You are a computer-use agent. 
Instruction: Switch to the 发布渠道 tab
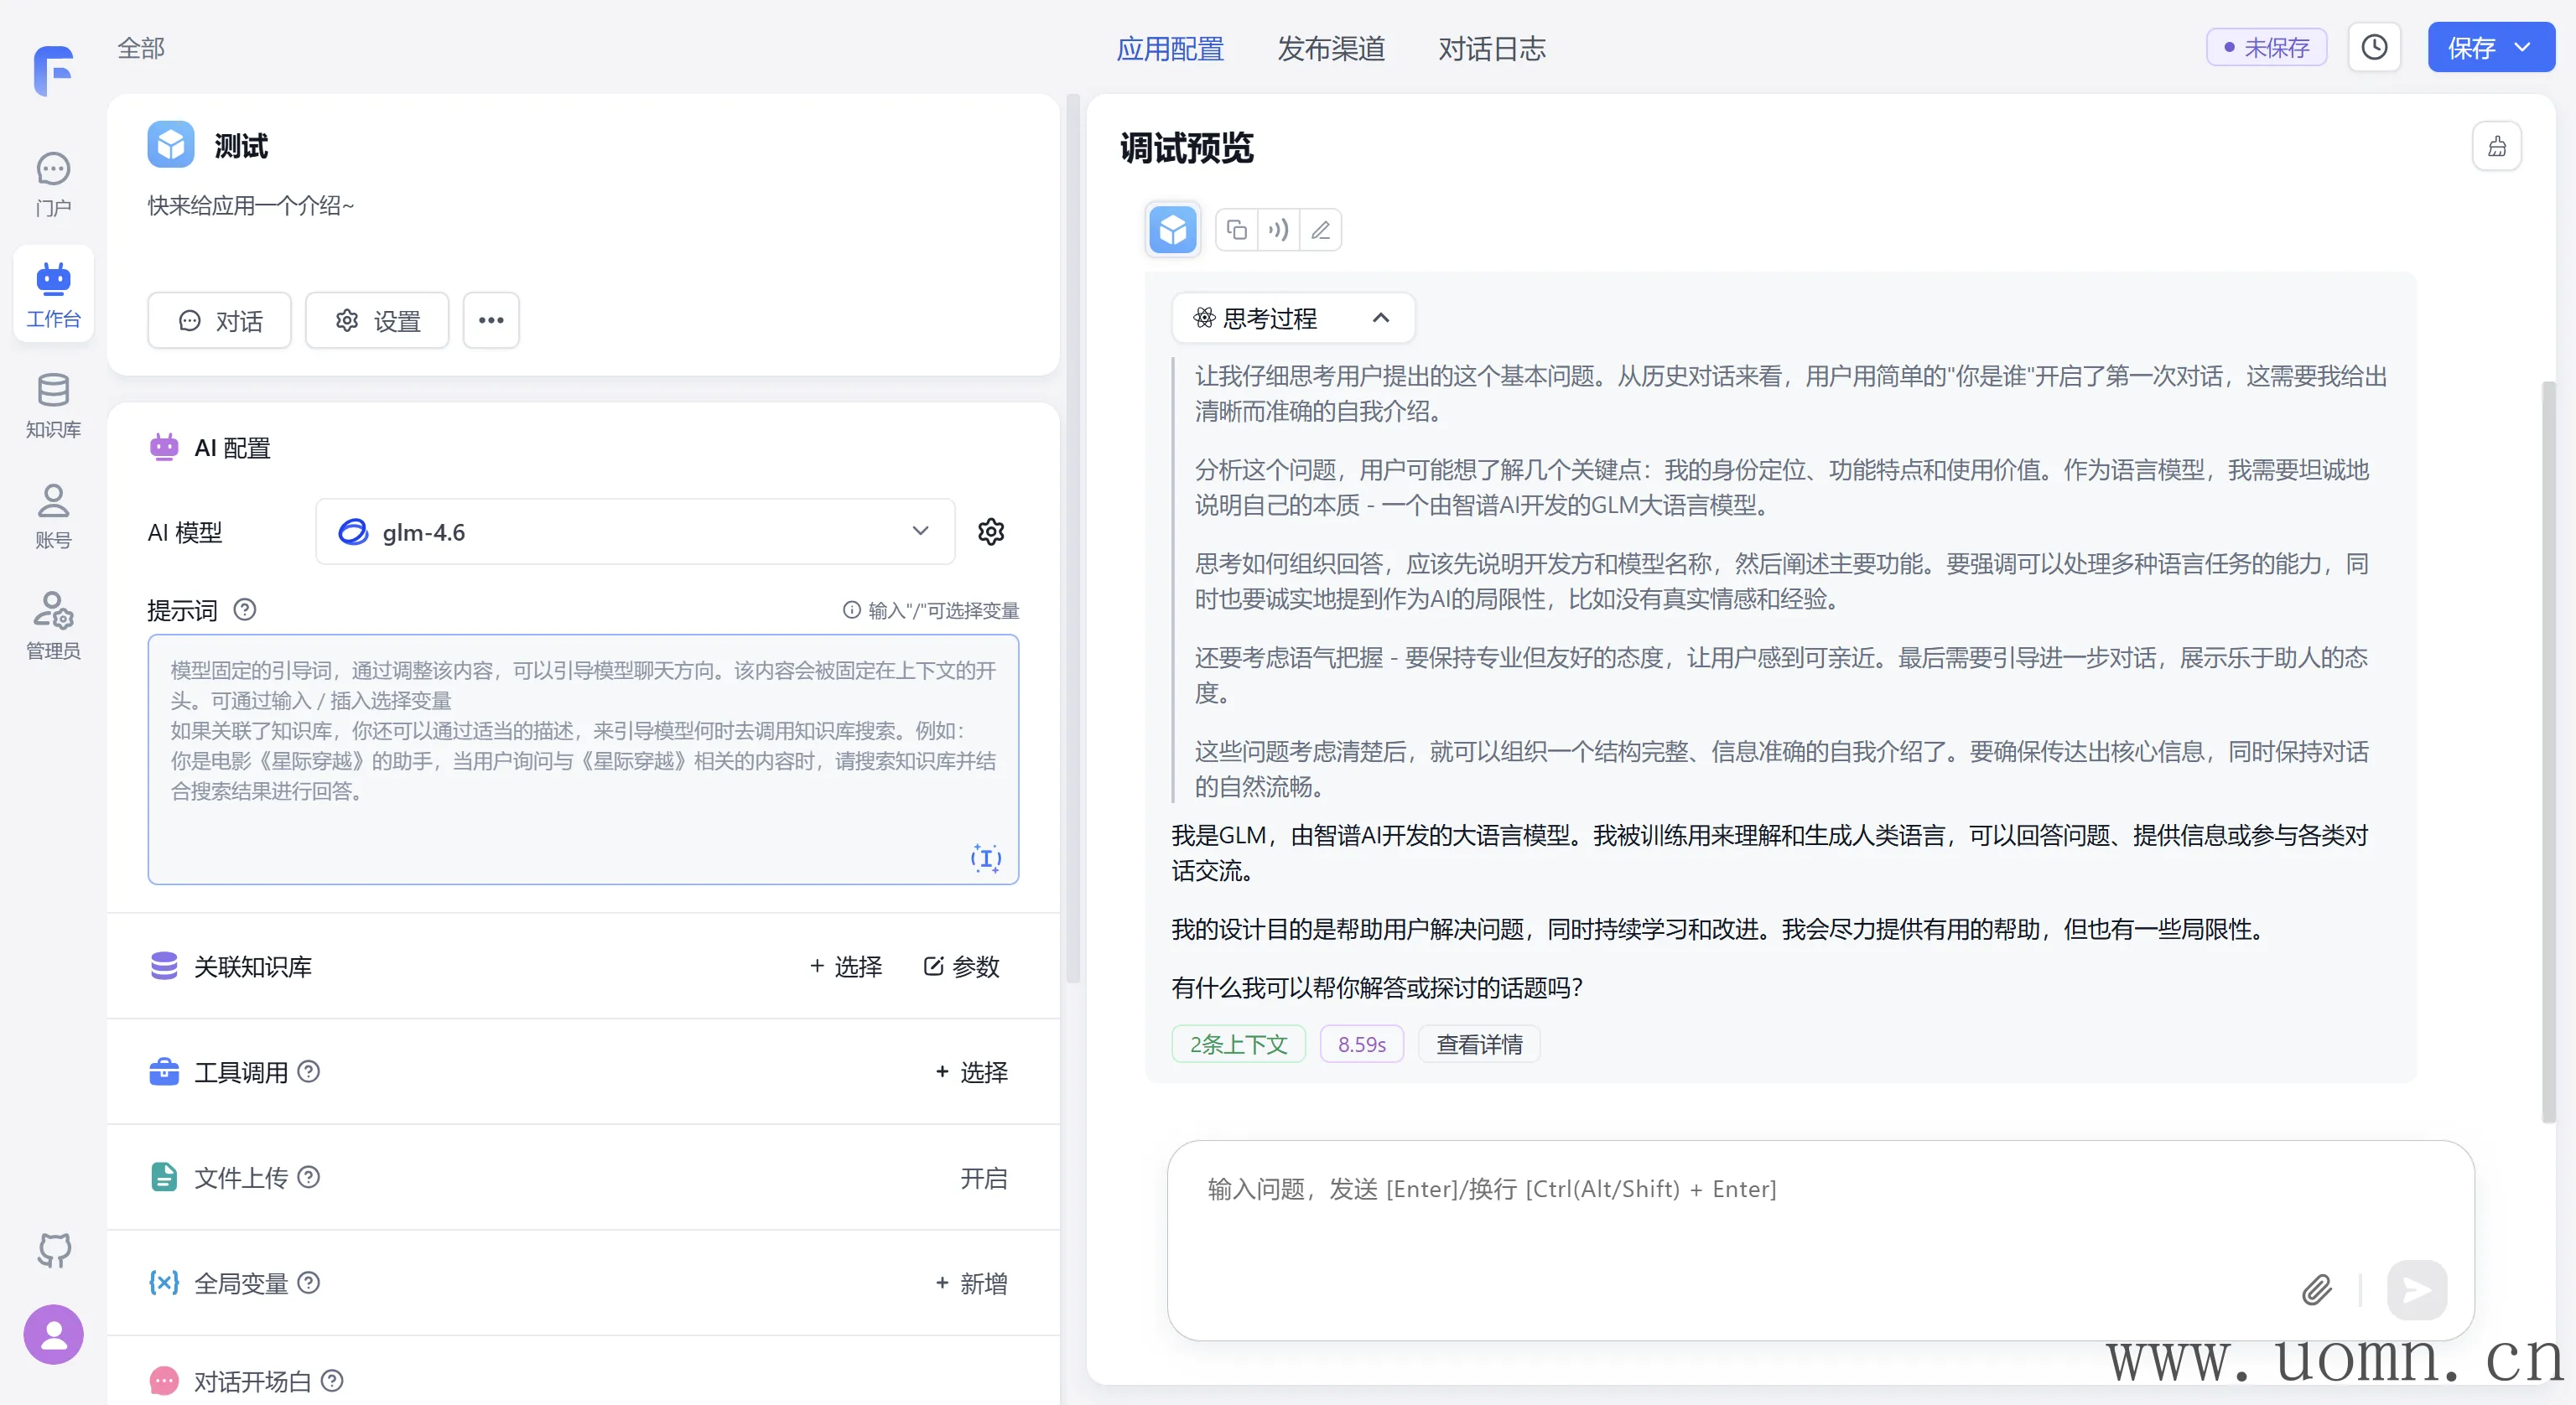[1330, 48]
